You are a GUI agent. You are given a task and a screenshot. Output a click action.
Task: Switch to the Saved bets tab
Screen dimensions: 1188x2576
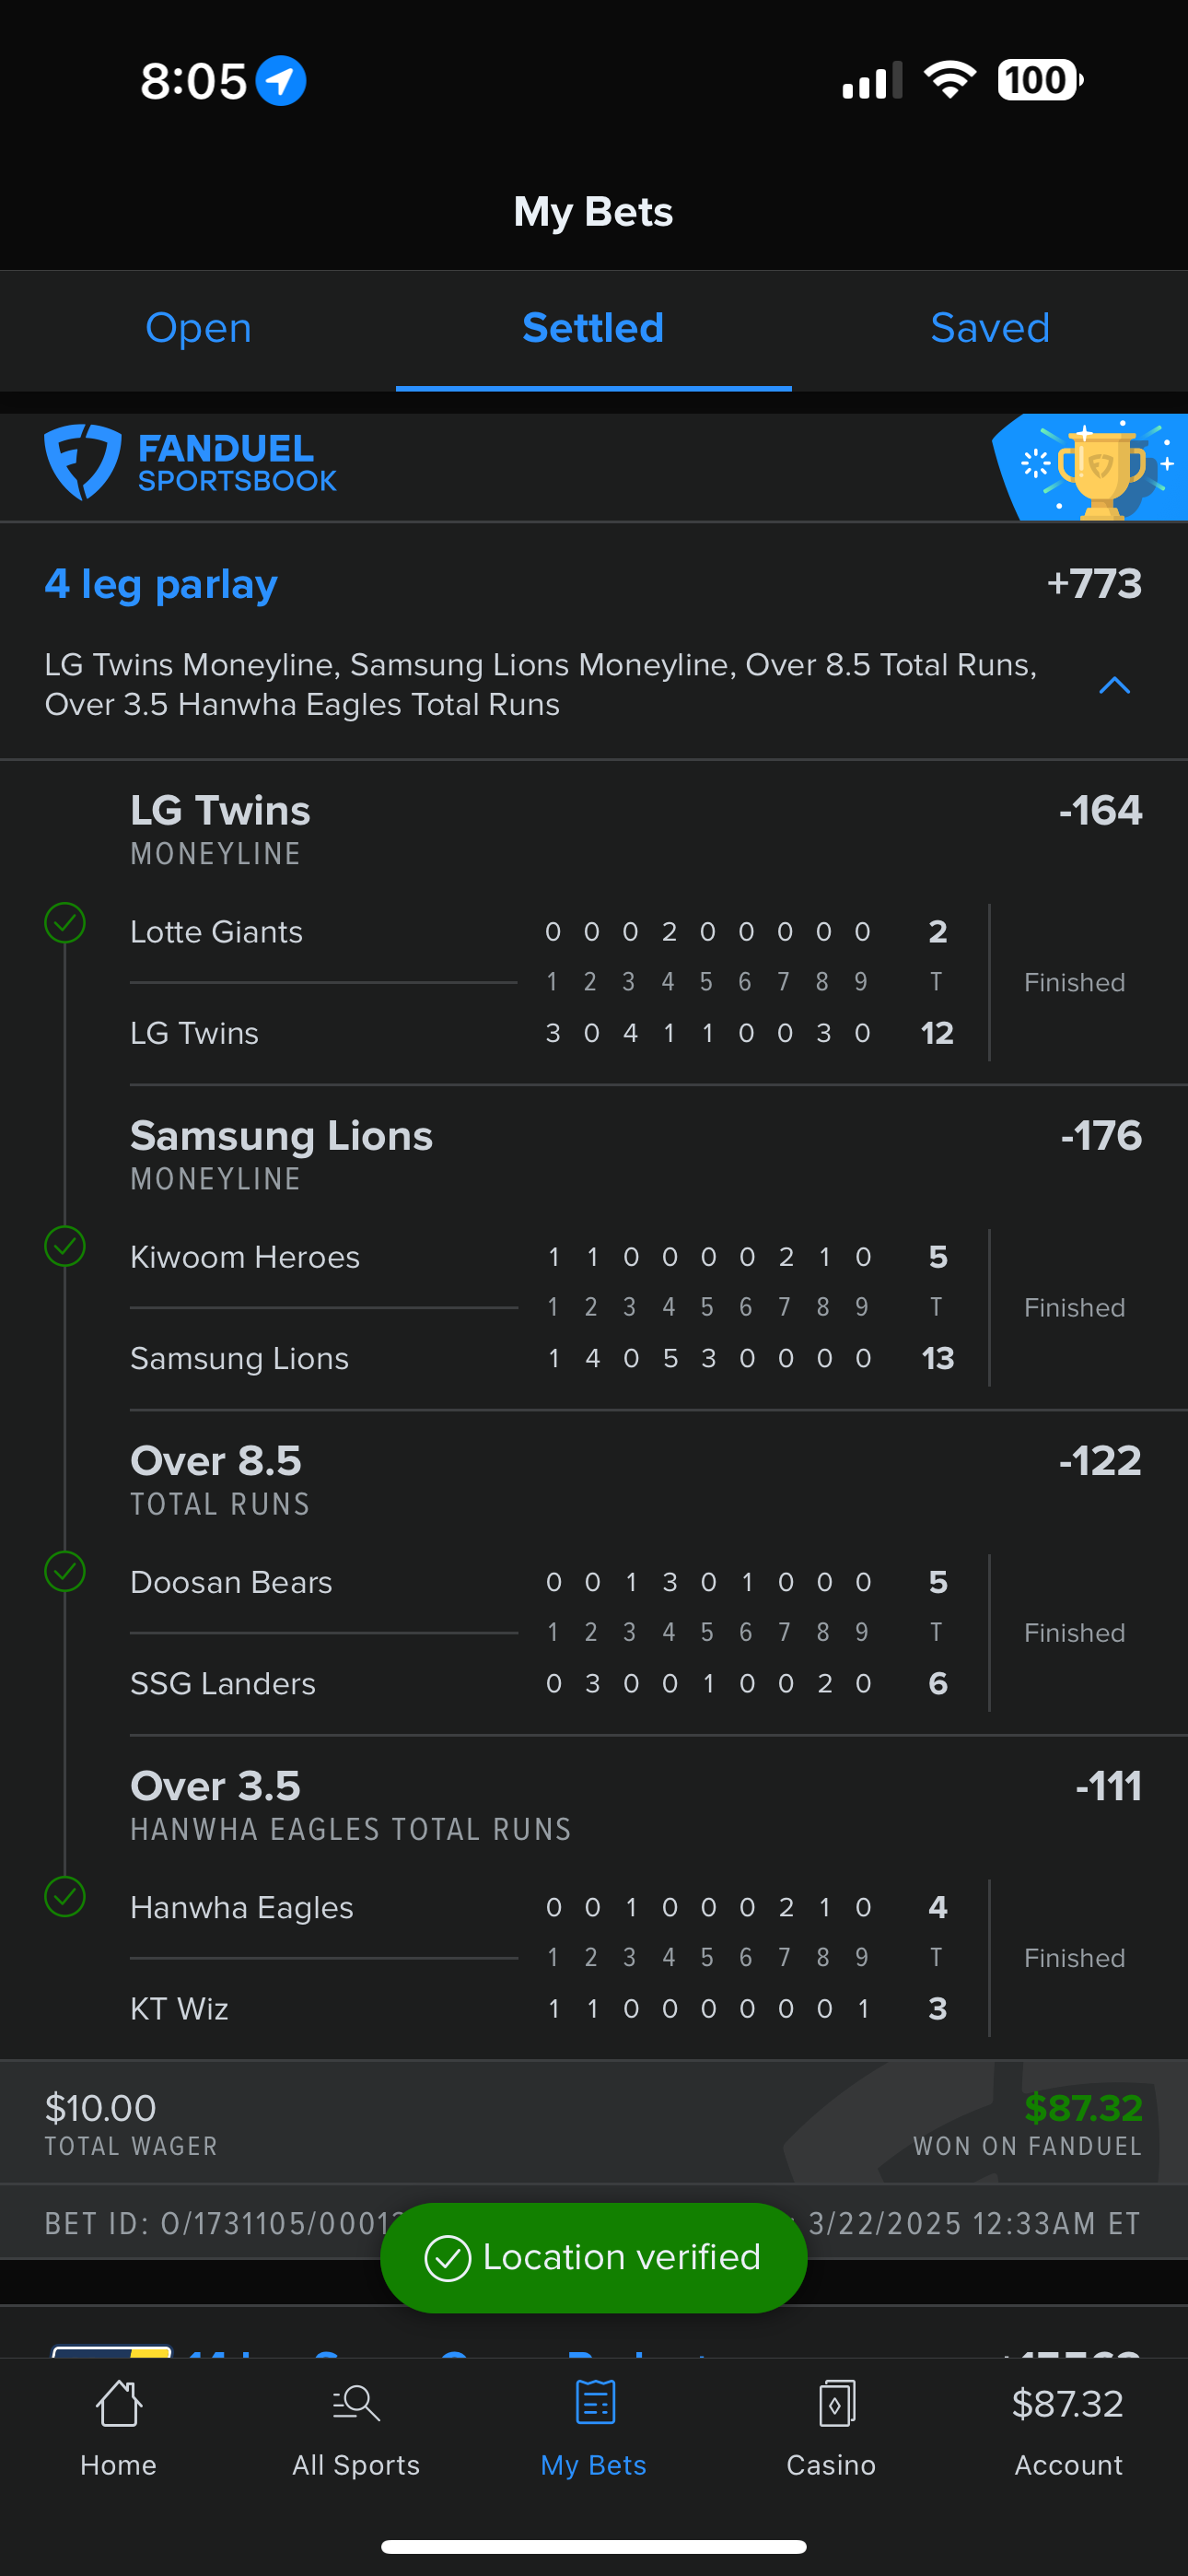click(x=989, y=329)
